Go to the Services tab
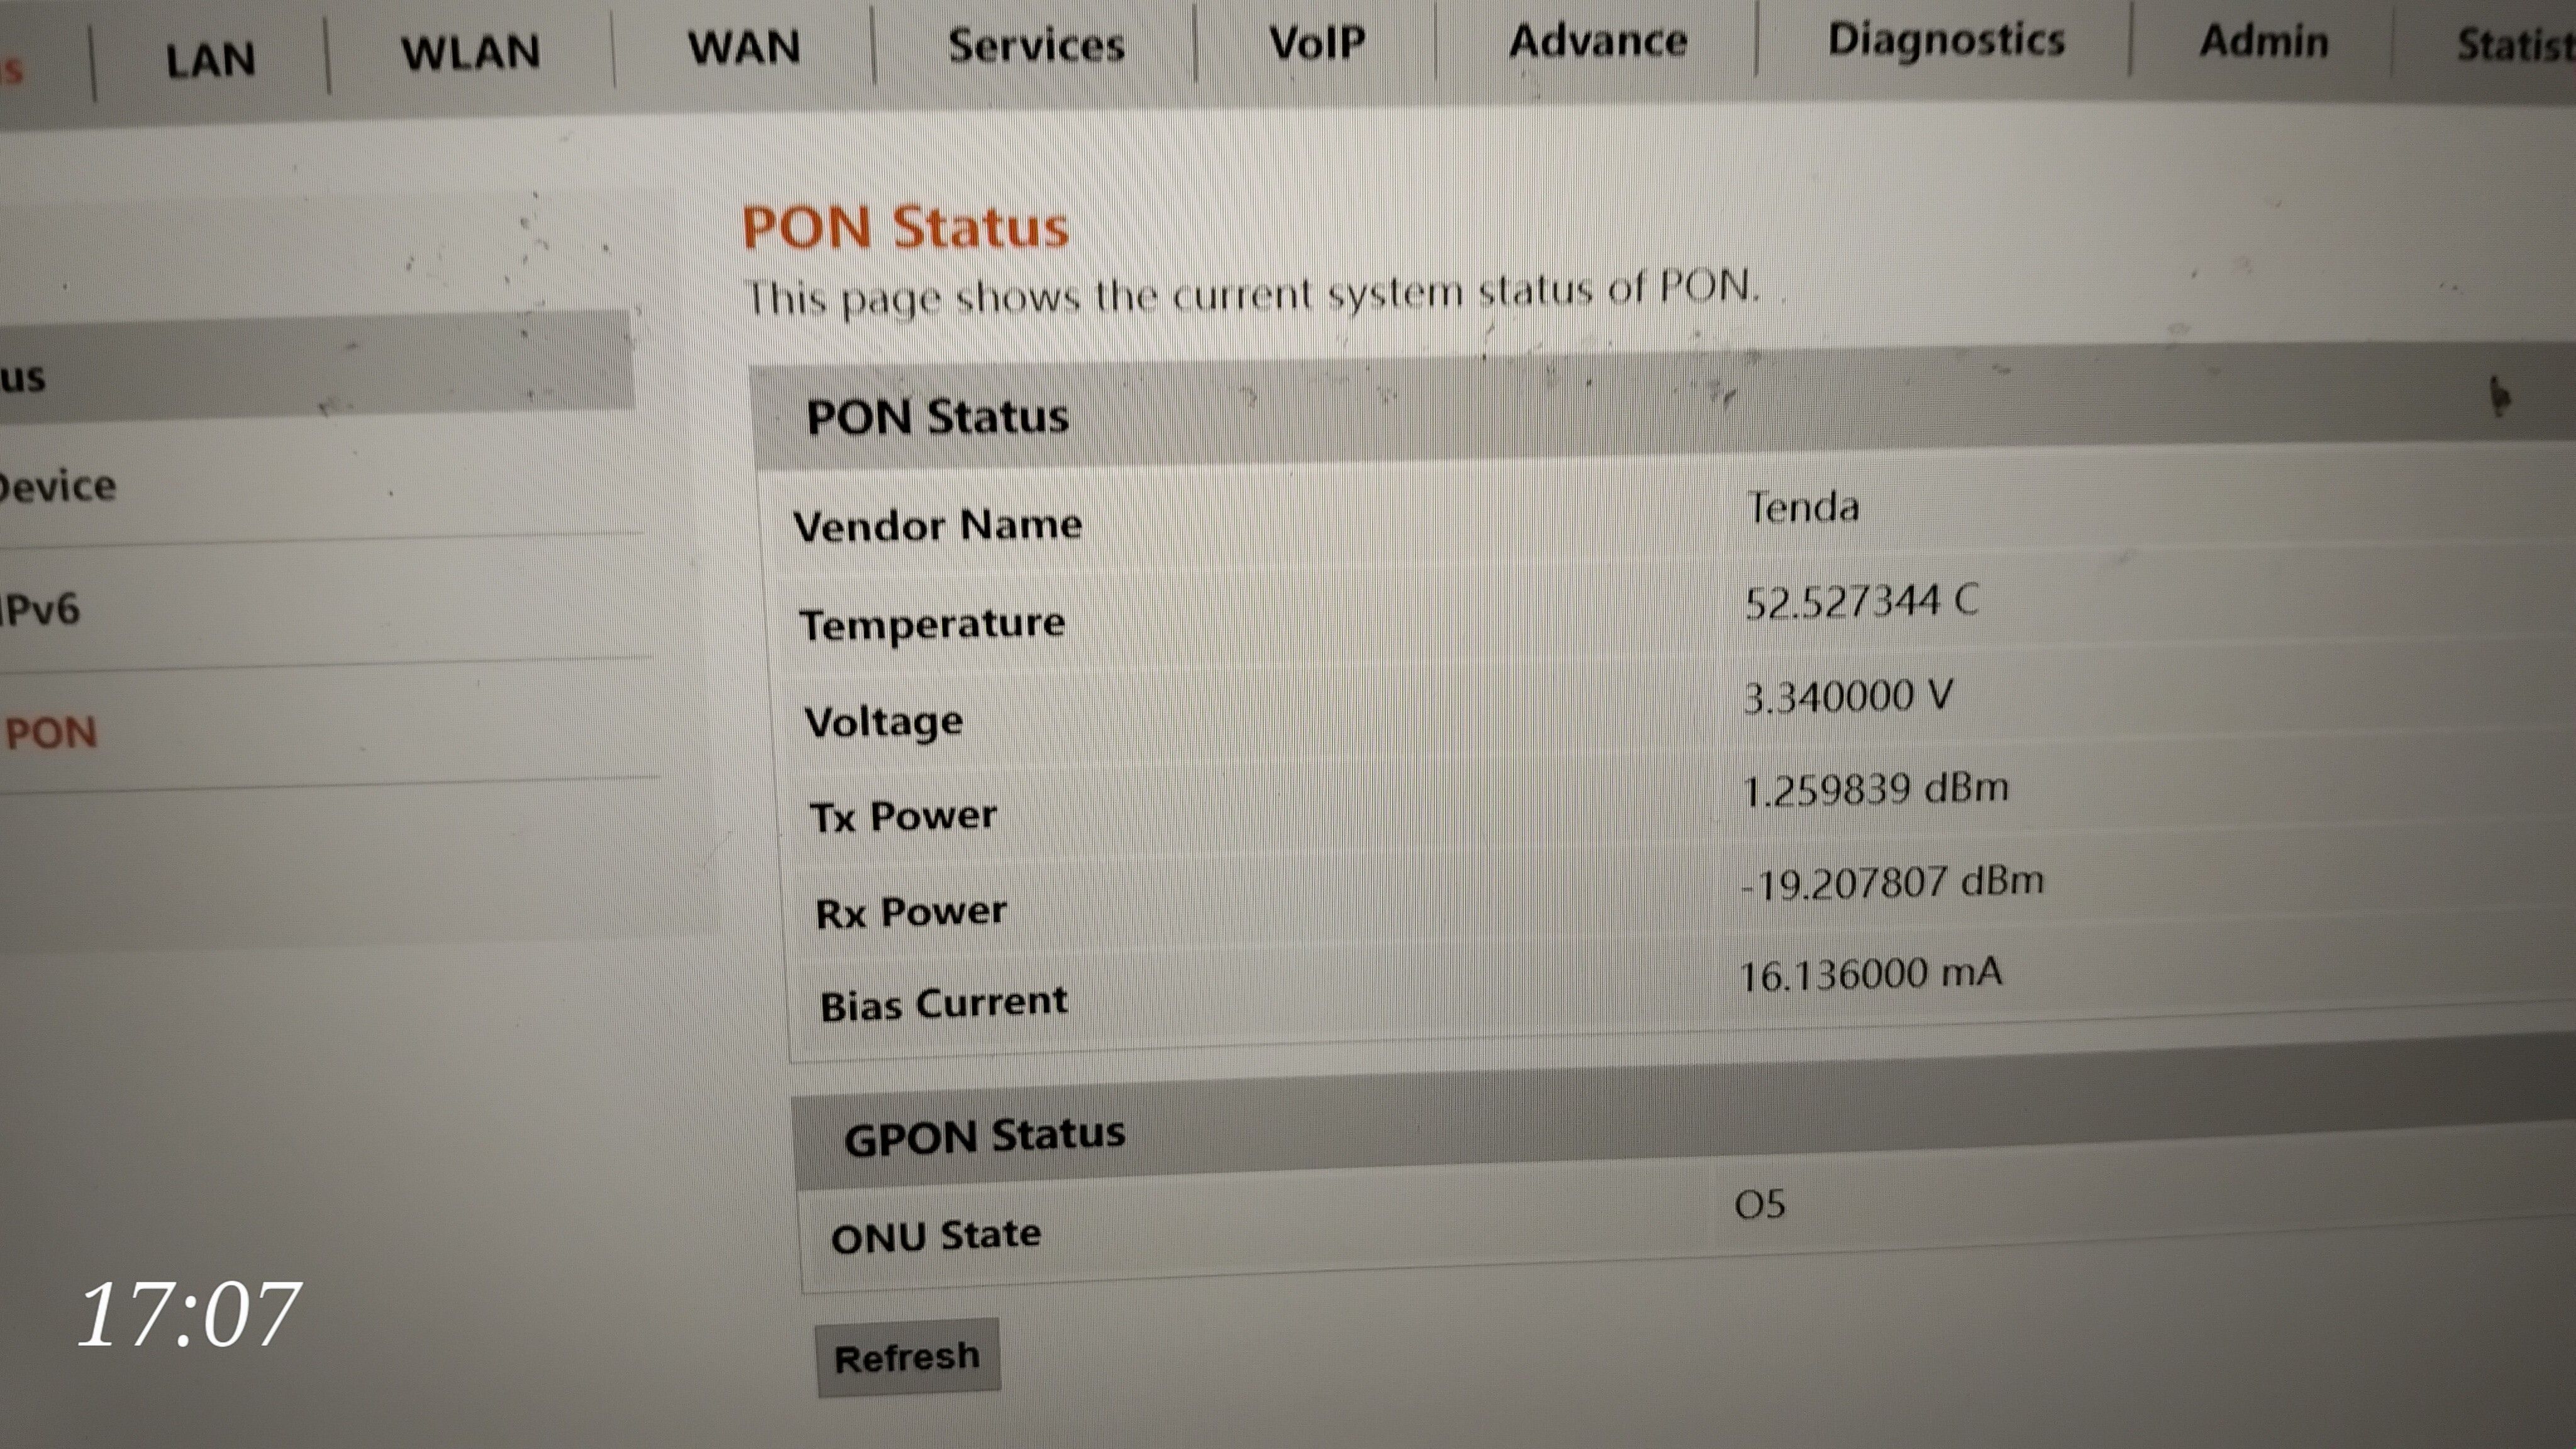Screen dimensions: 2576x1449 click(x=1036, y=45)
